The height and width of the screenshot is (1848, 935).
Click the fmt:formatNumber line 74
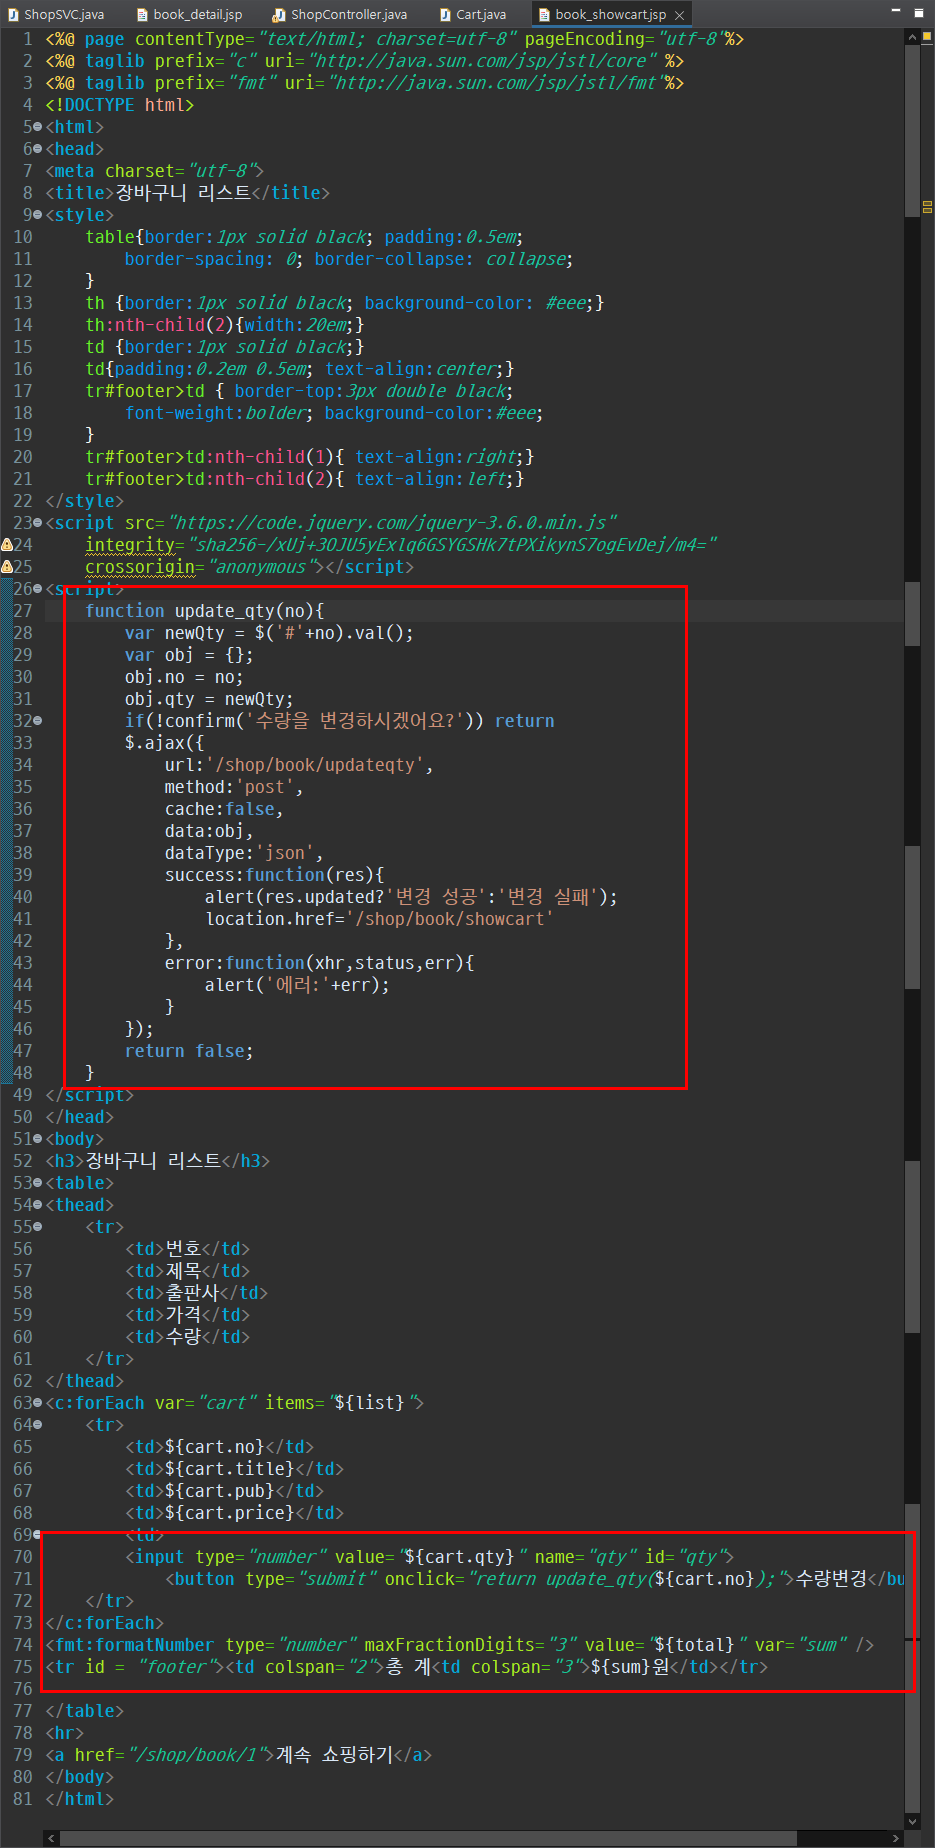(459, 1644)
